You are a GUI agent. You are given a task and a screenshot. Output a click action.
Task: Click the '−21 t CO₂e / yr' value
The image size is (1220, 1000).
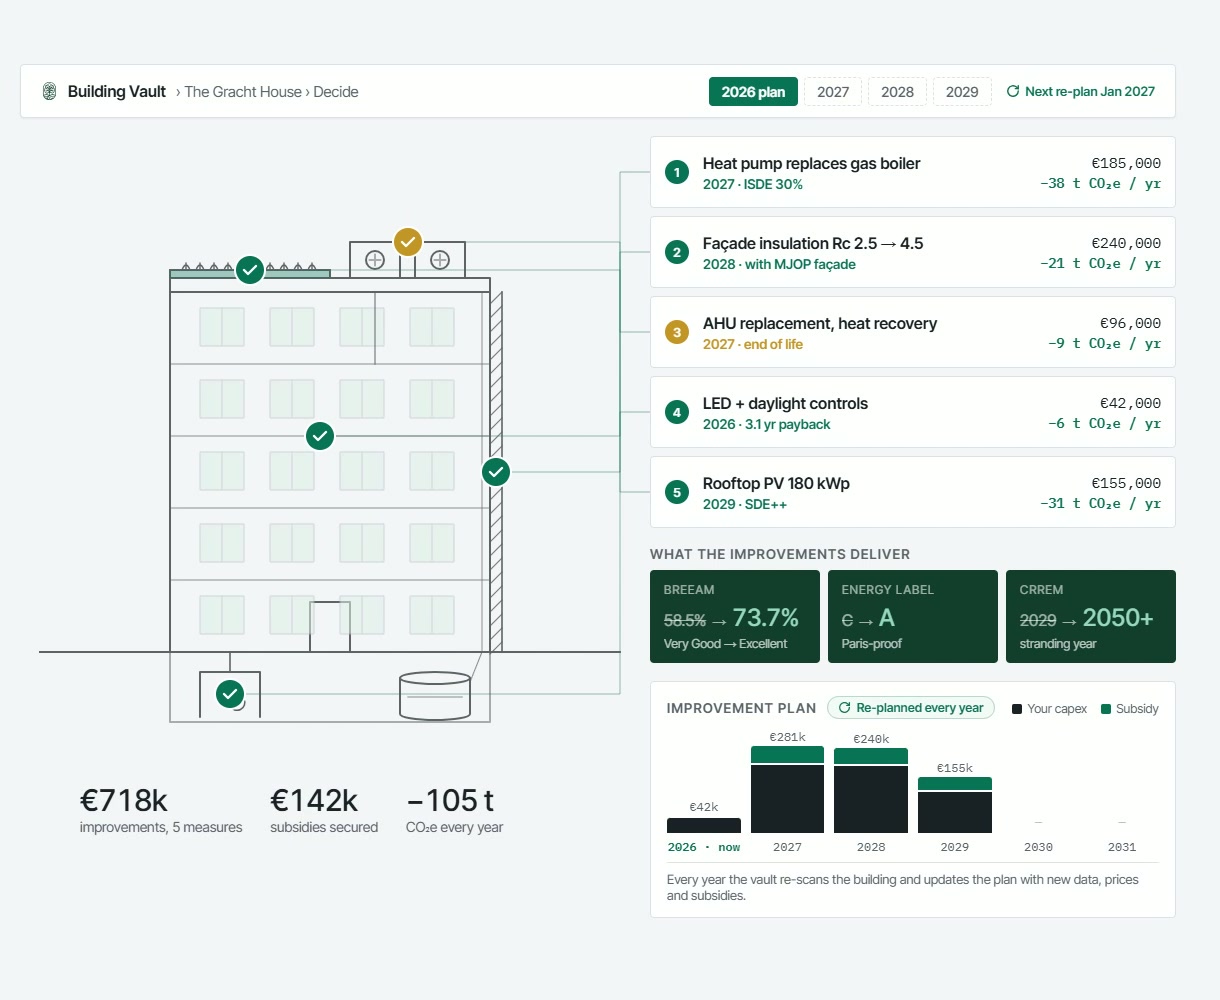1100,264
